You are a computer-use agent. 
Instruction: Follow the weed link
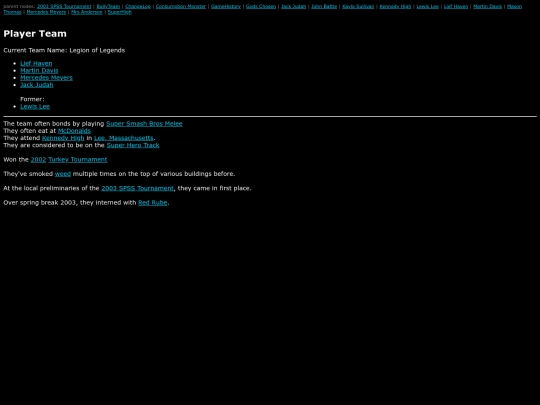coord(63,174)
